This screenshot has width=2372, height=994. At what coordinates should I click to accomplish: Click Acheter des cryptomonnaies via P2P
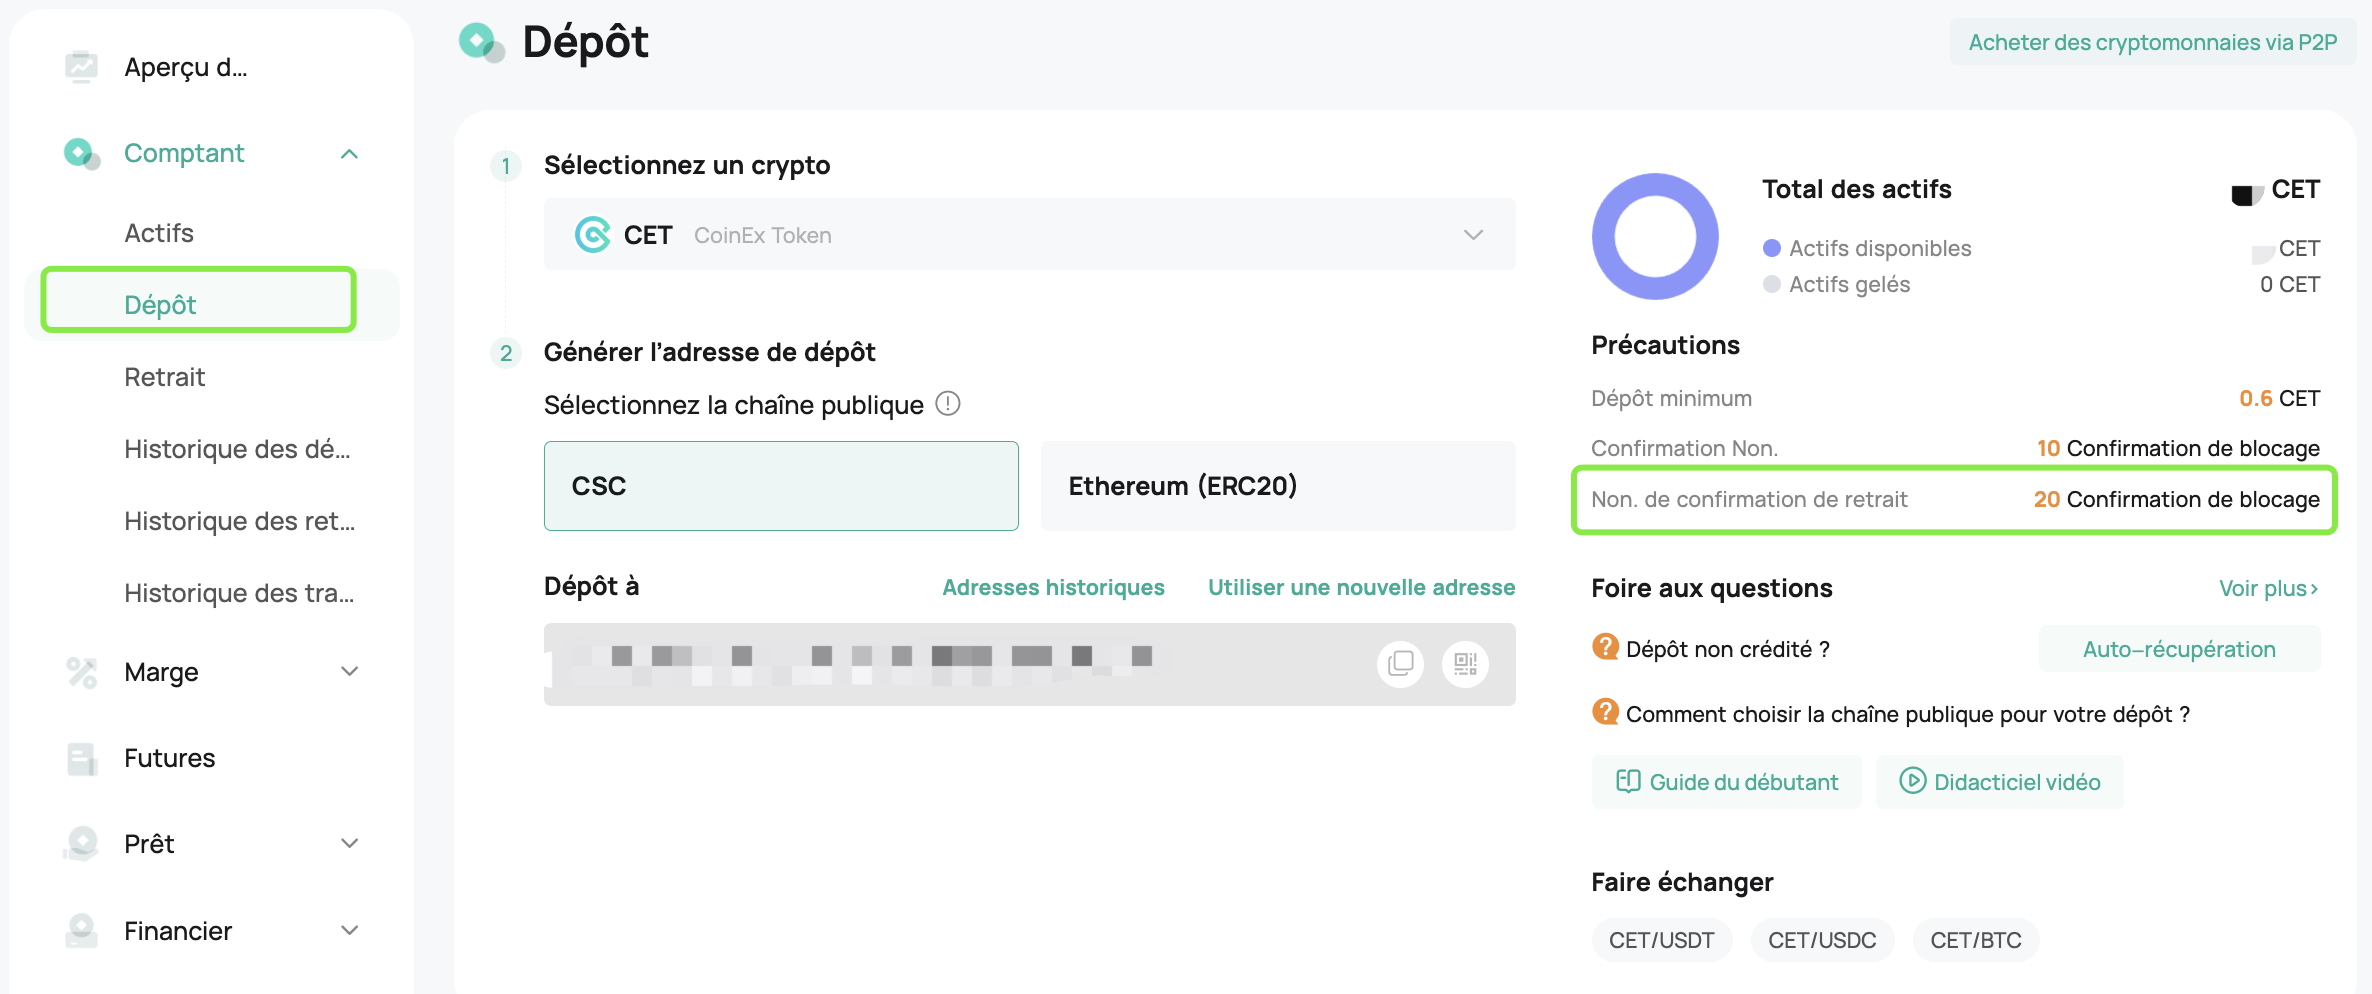click(2153, 42)
